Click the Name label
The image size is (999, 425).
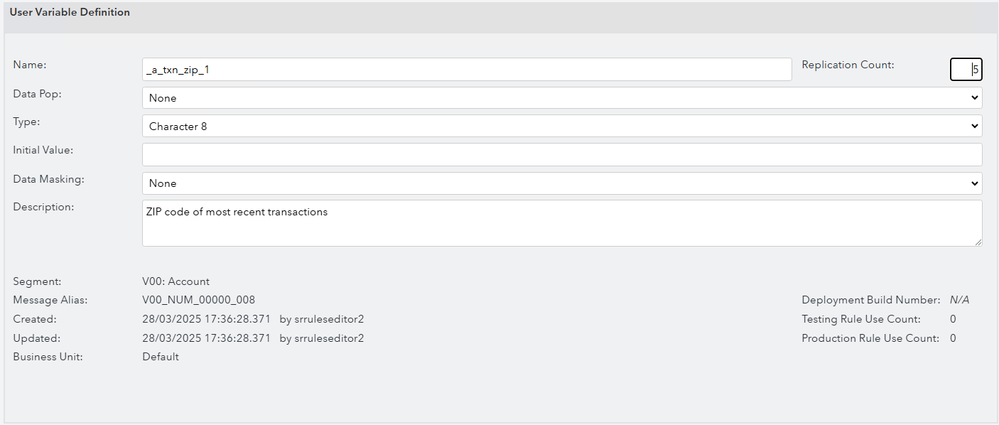[x=30, y=64]
